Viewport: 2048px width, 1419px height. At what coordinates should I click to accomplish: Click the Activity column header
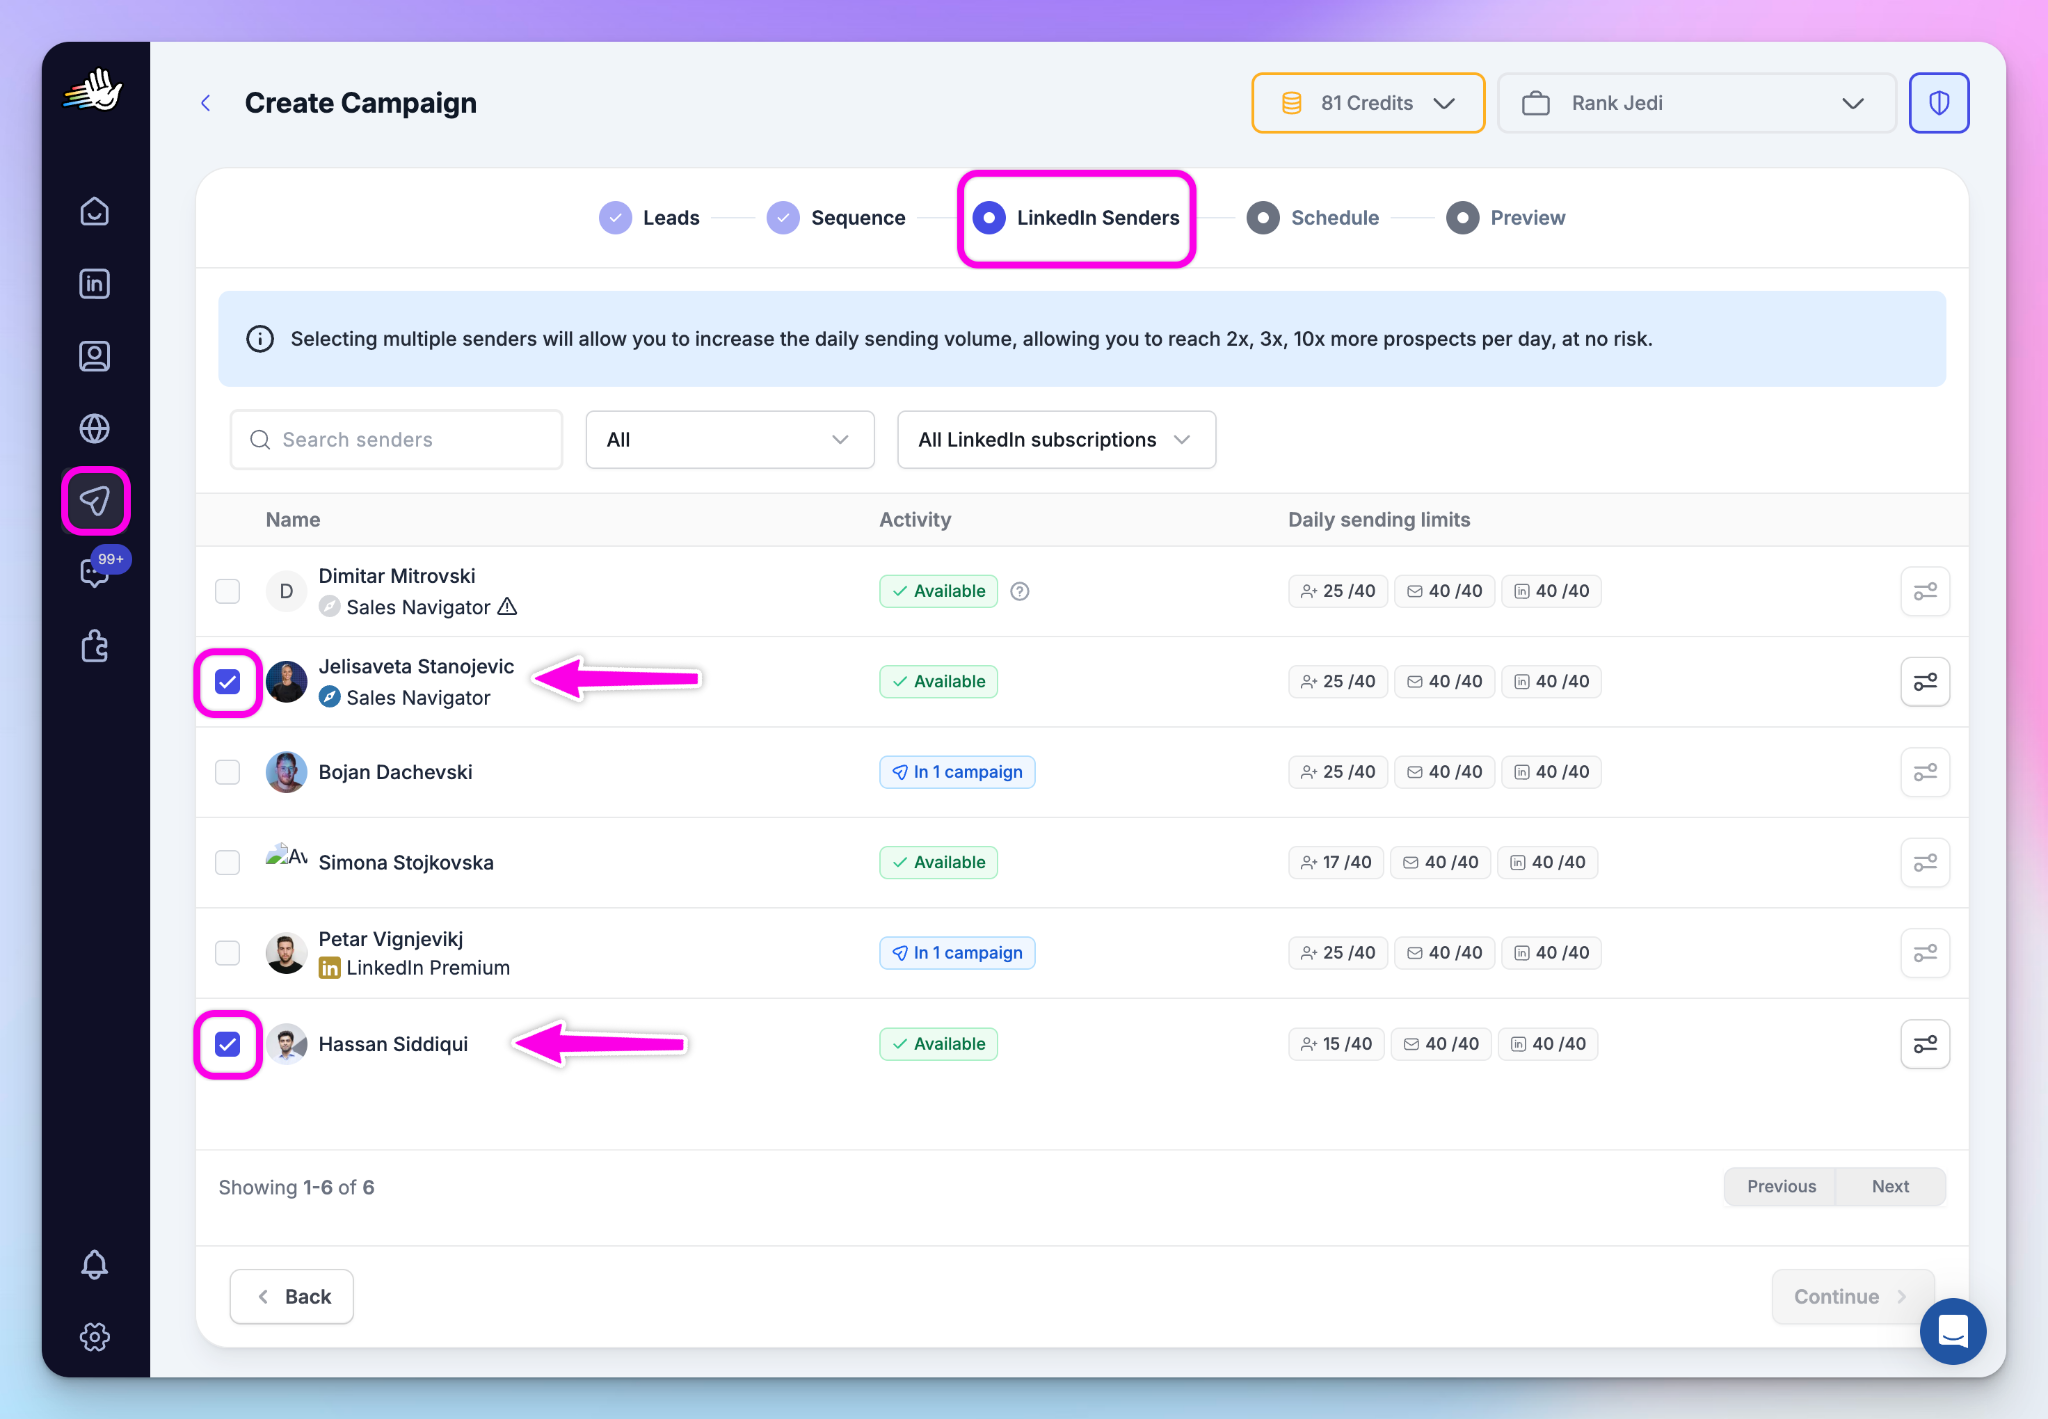click(915, 520)
